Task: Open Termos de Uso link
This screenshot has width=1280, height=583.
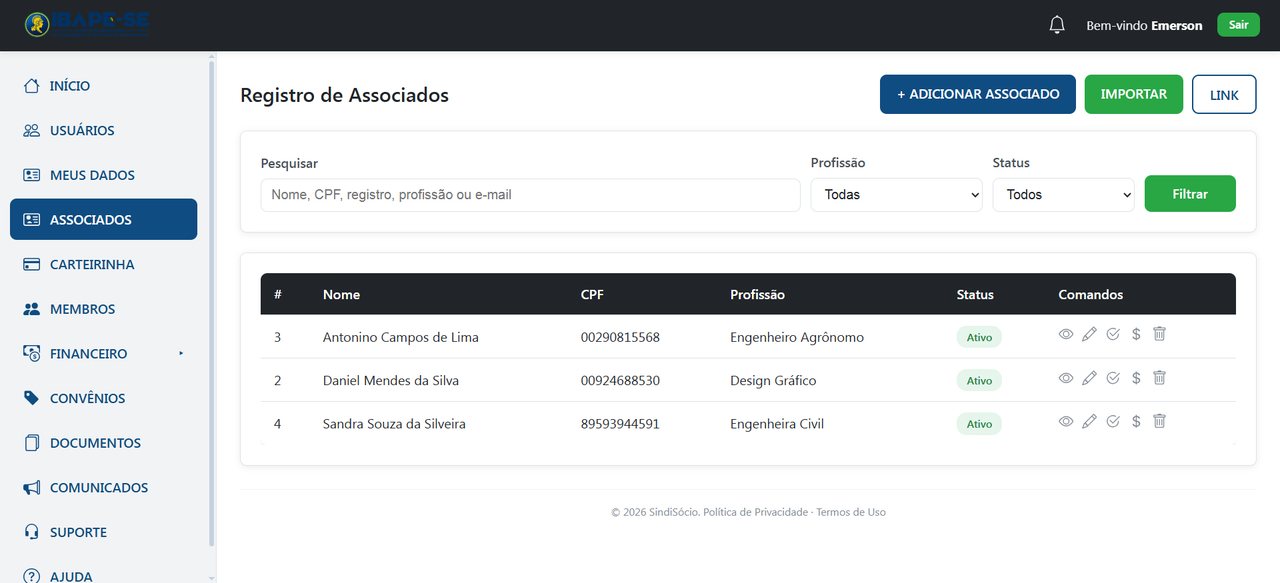Action: tap(851, 512)
